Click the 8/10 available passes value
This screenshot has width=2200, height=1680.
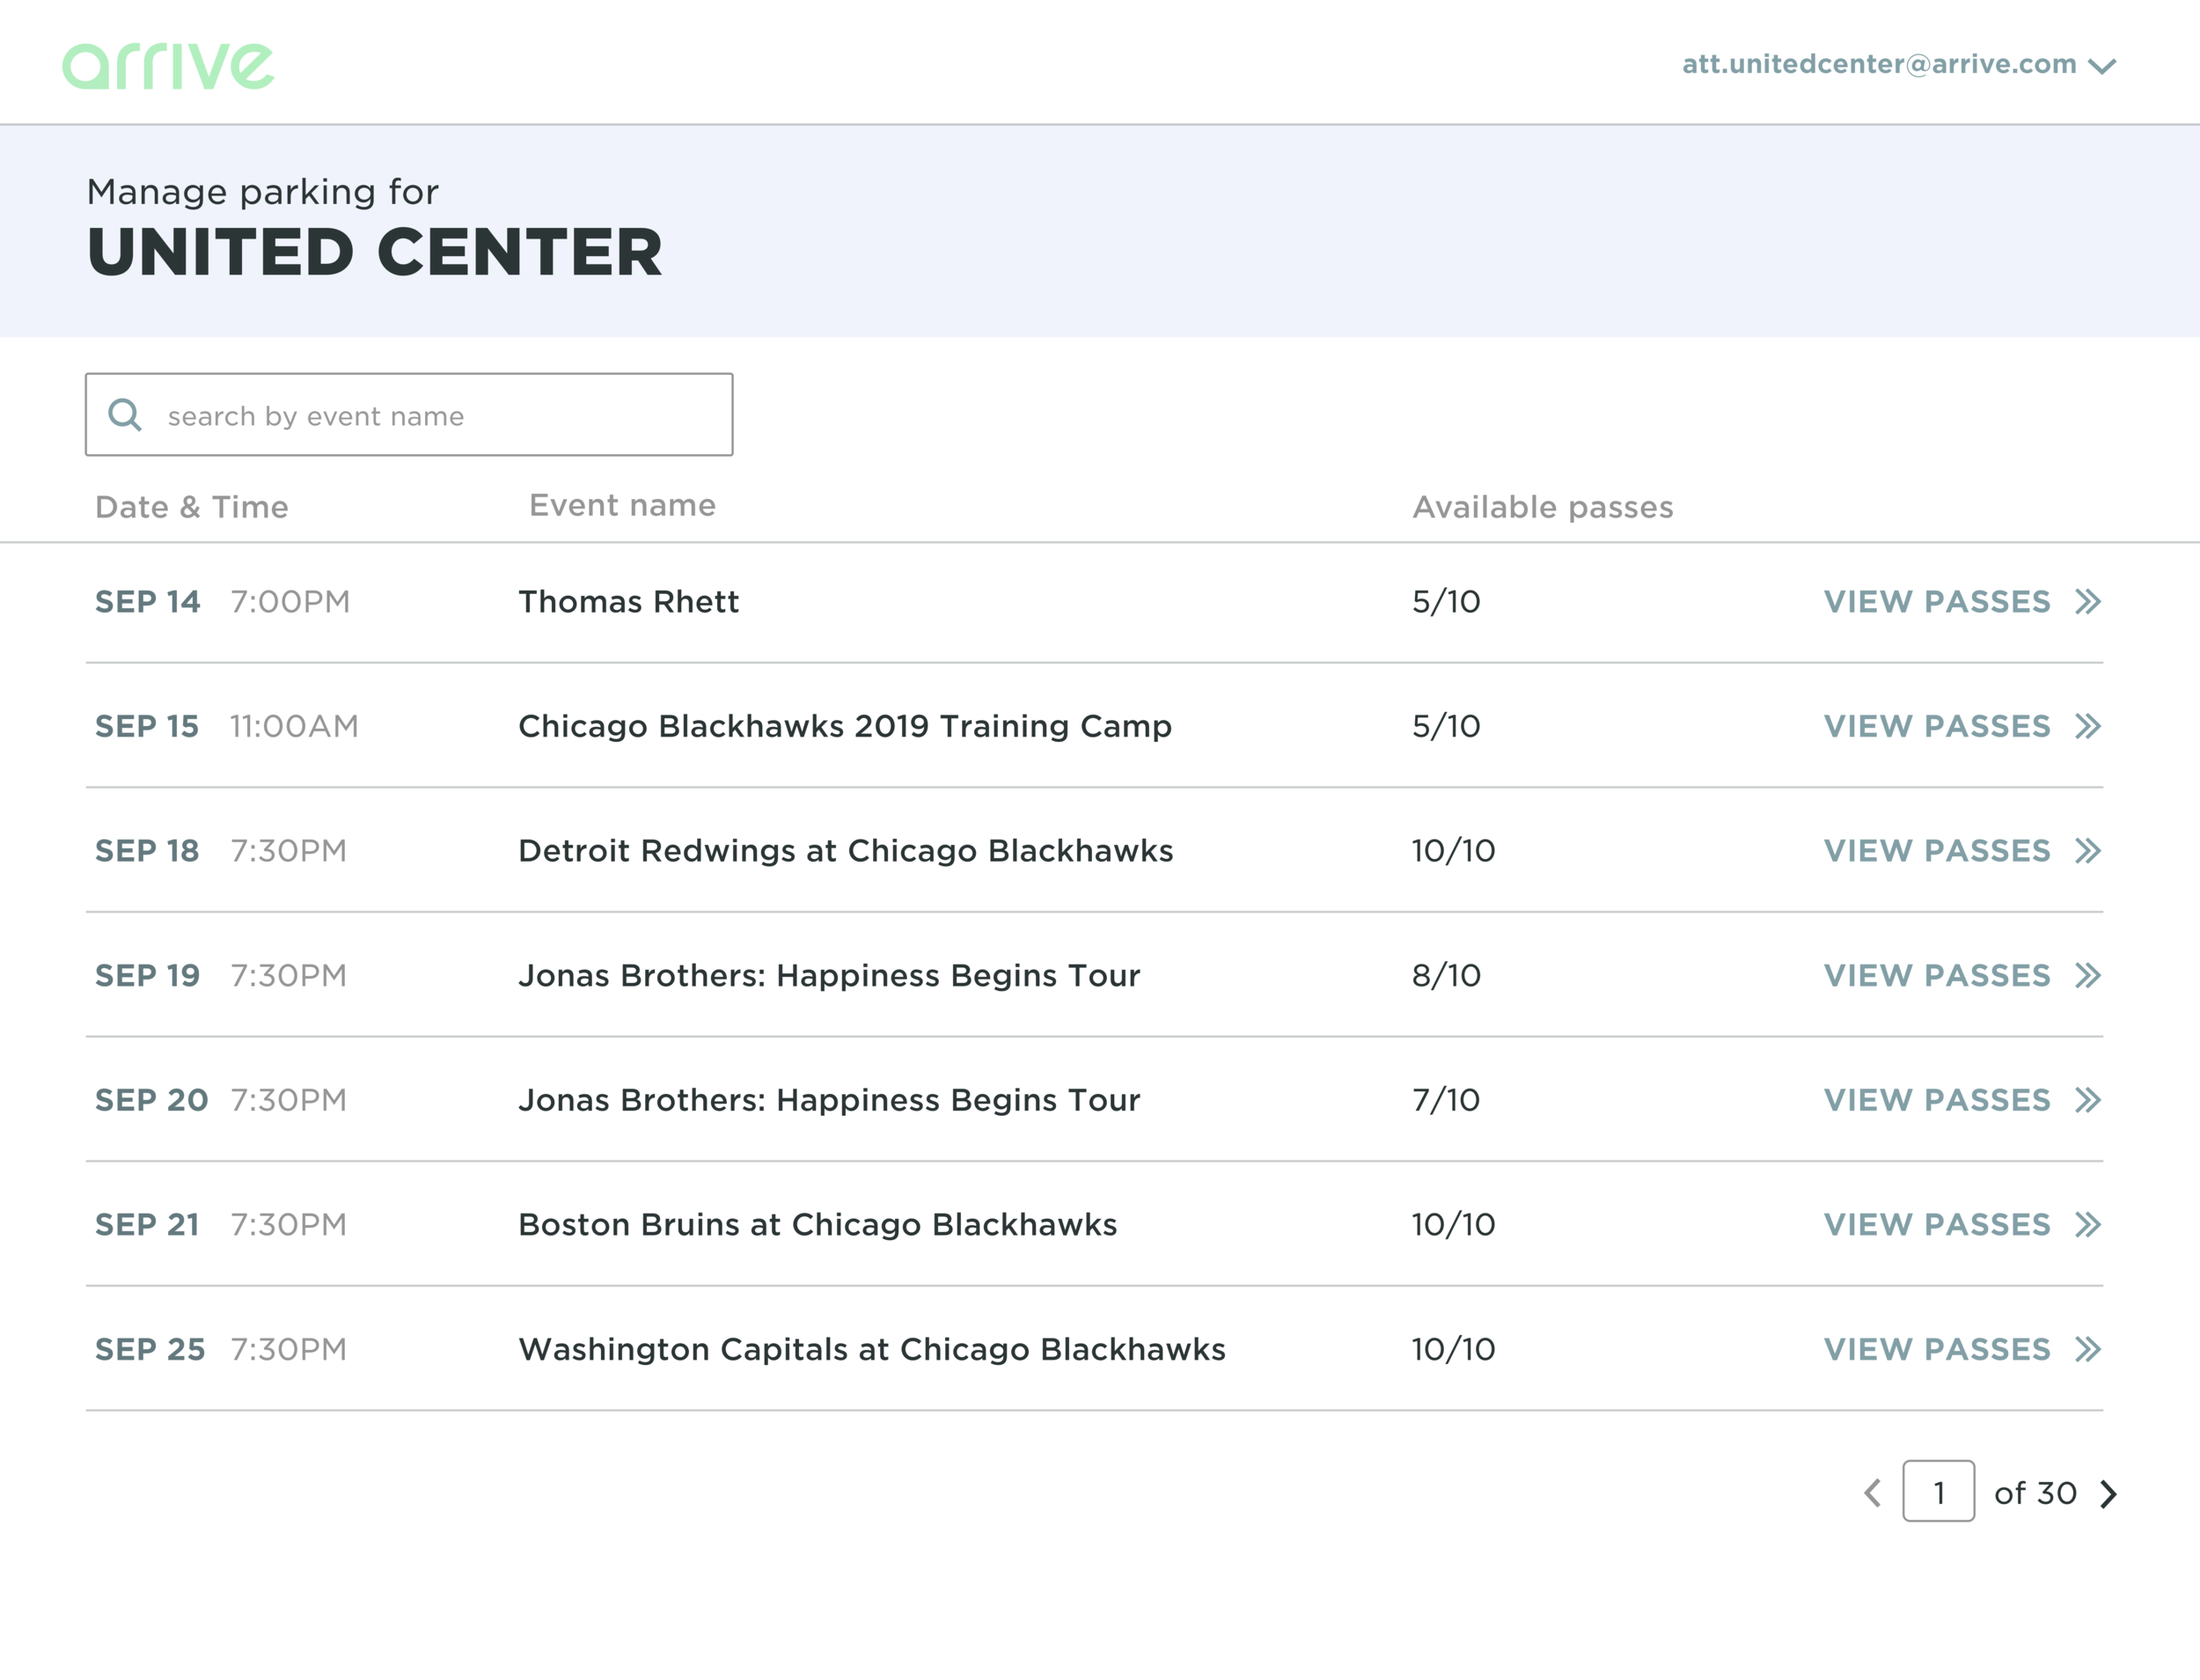pyautogui.click(x=1446, y=975)
